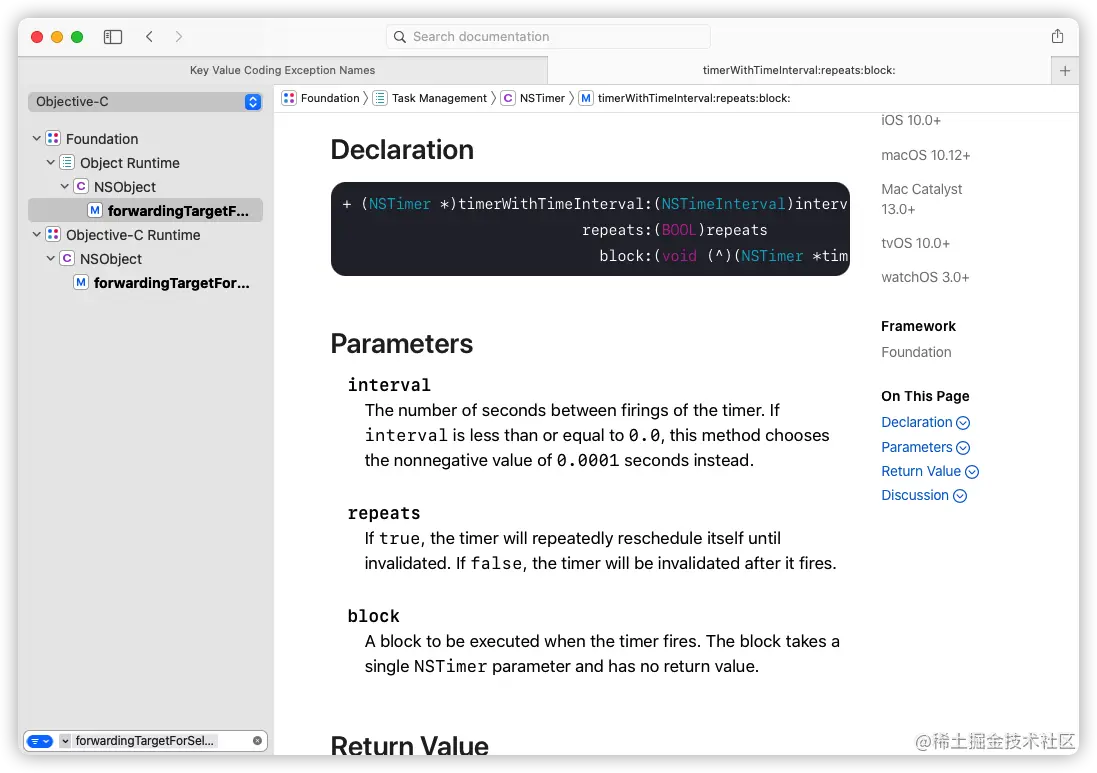Click the Search documentation field
Screen dimensions: 1097x773
click(548, 37)
